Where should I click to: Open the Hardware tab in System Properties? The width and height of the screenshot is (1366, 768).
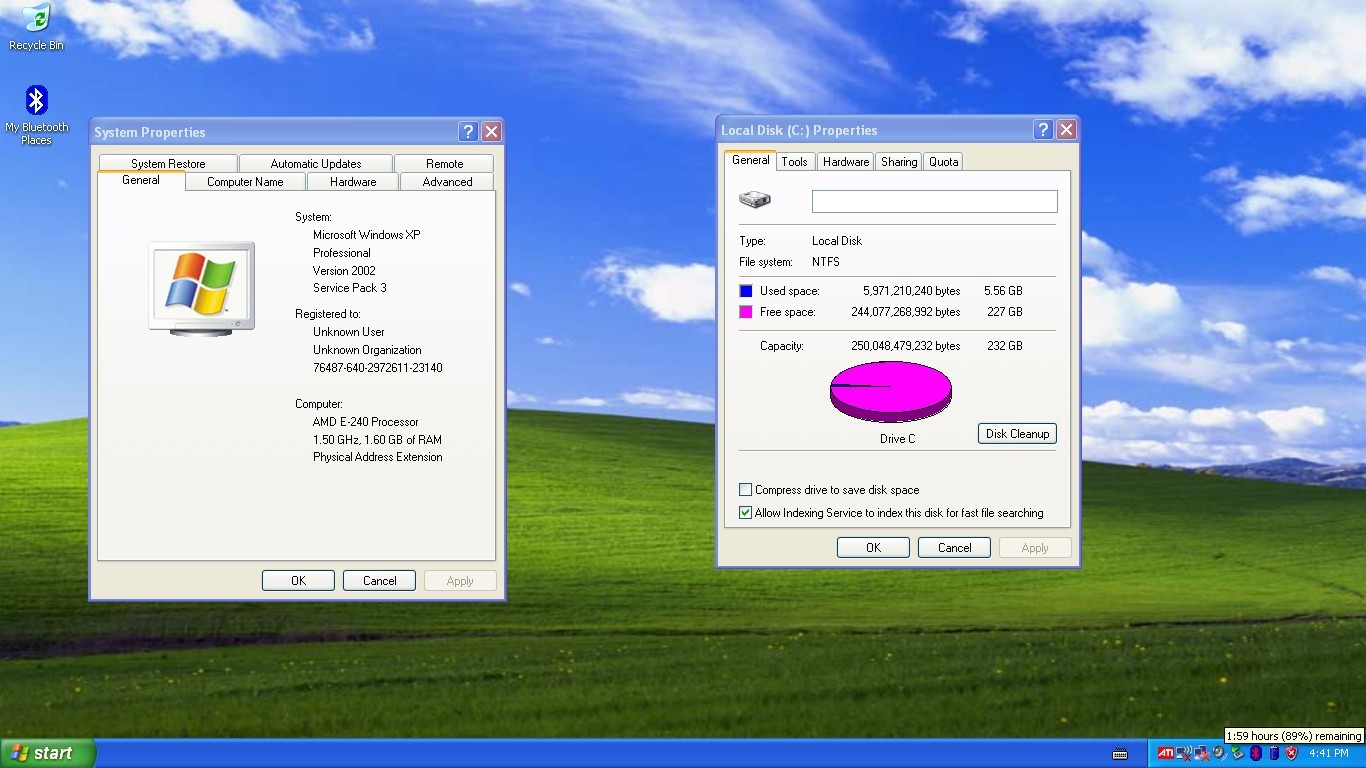353,182
